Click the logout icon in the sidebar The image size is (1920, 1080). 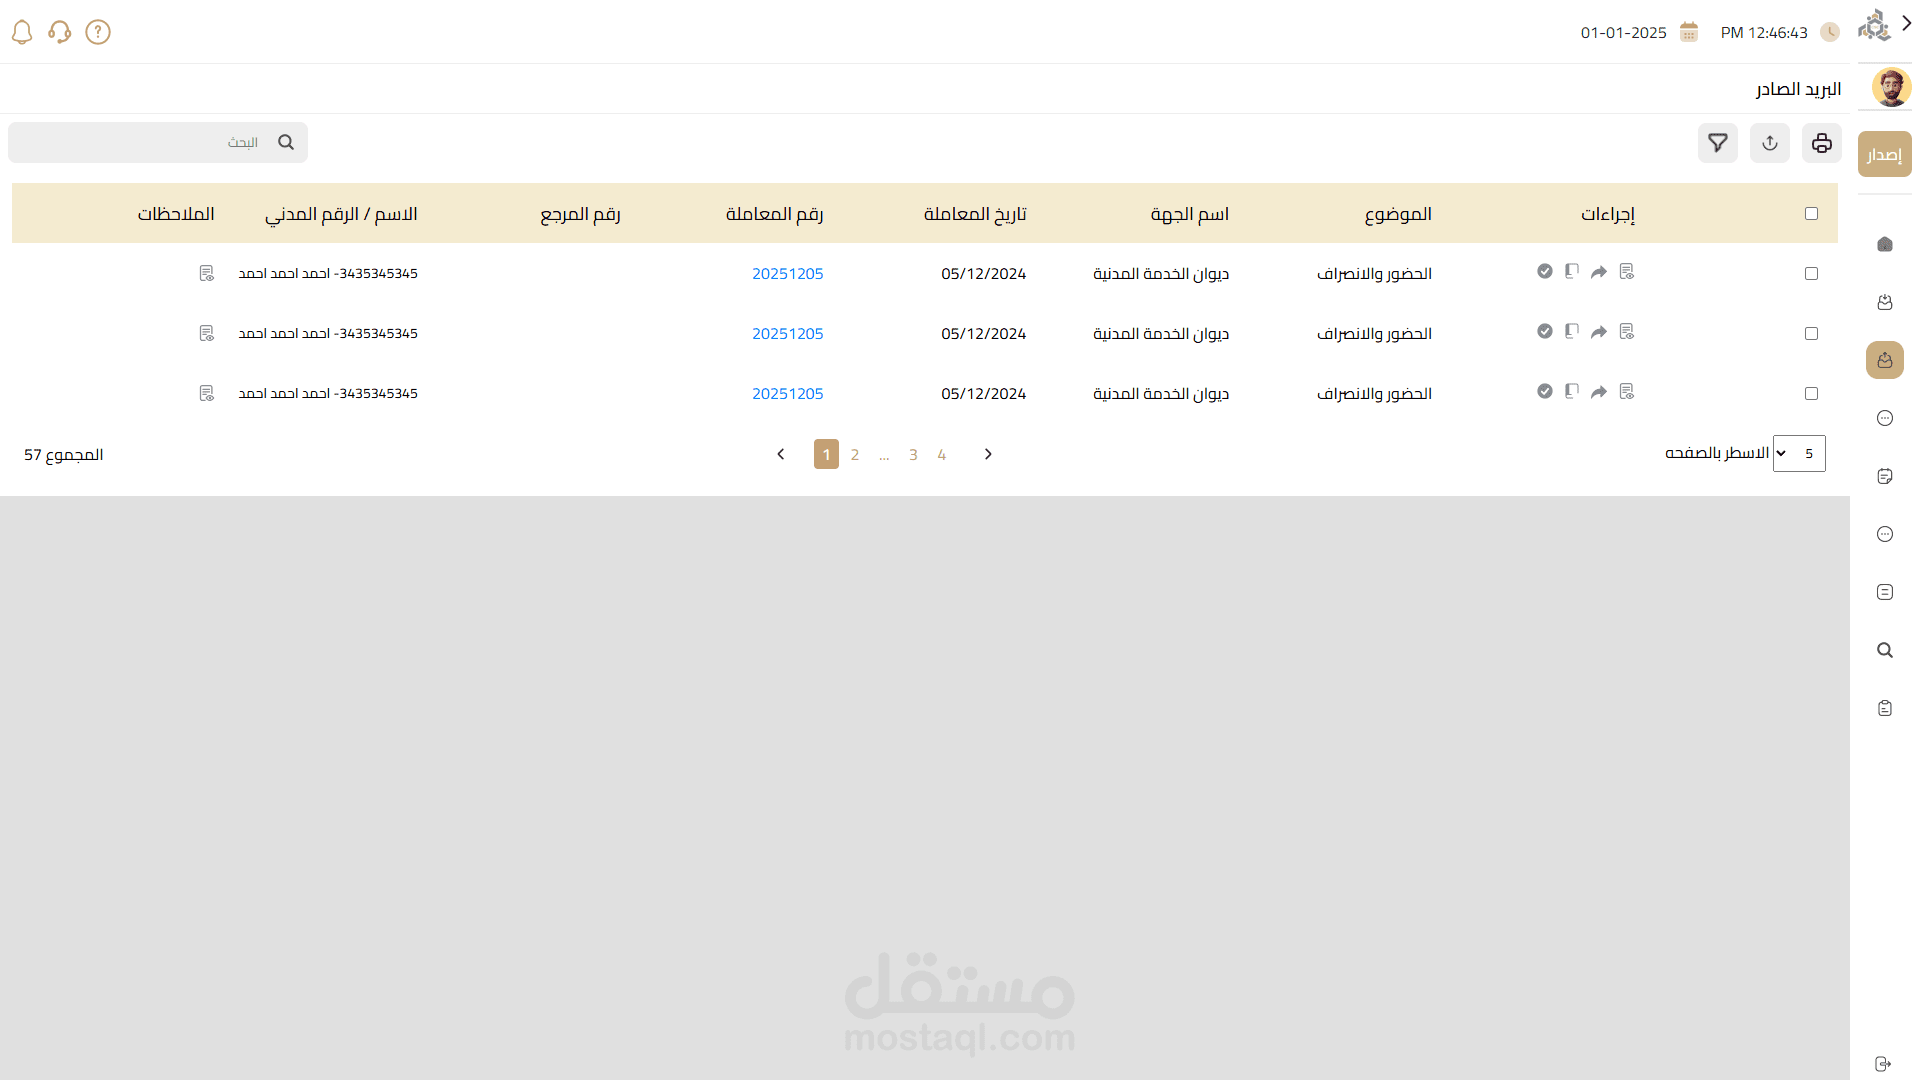click(x=1883, y=1063)
